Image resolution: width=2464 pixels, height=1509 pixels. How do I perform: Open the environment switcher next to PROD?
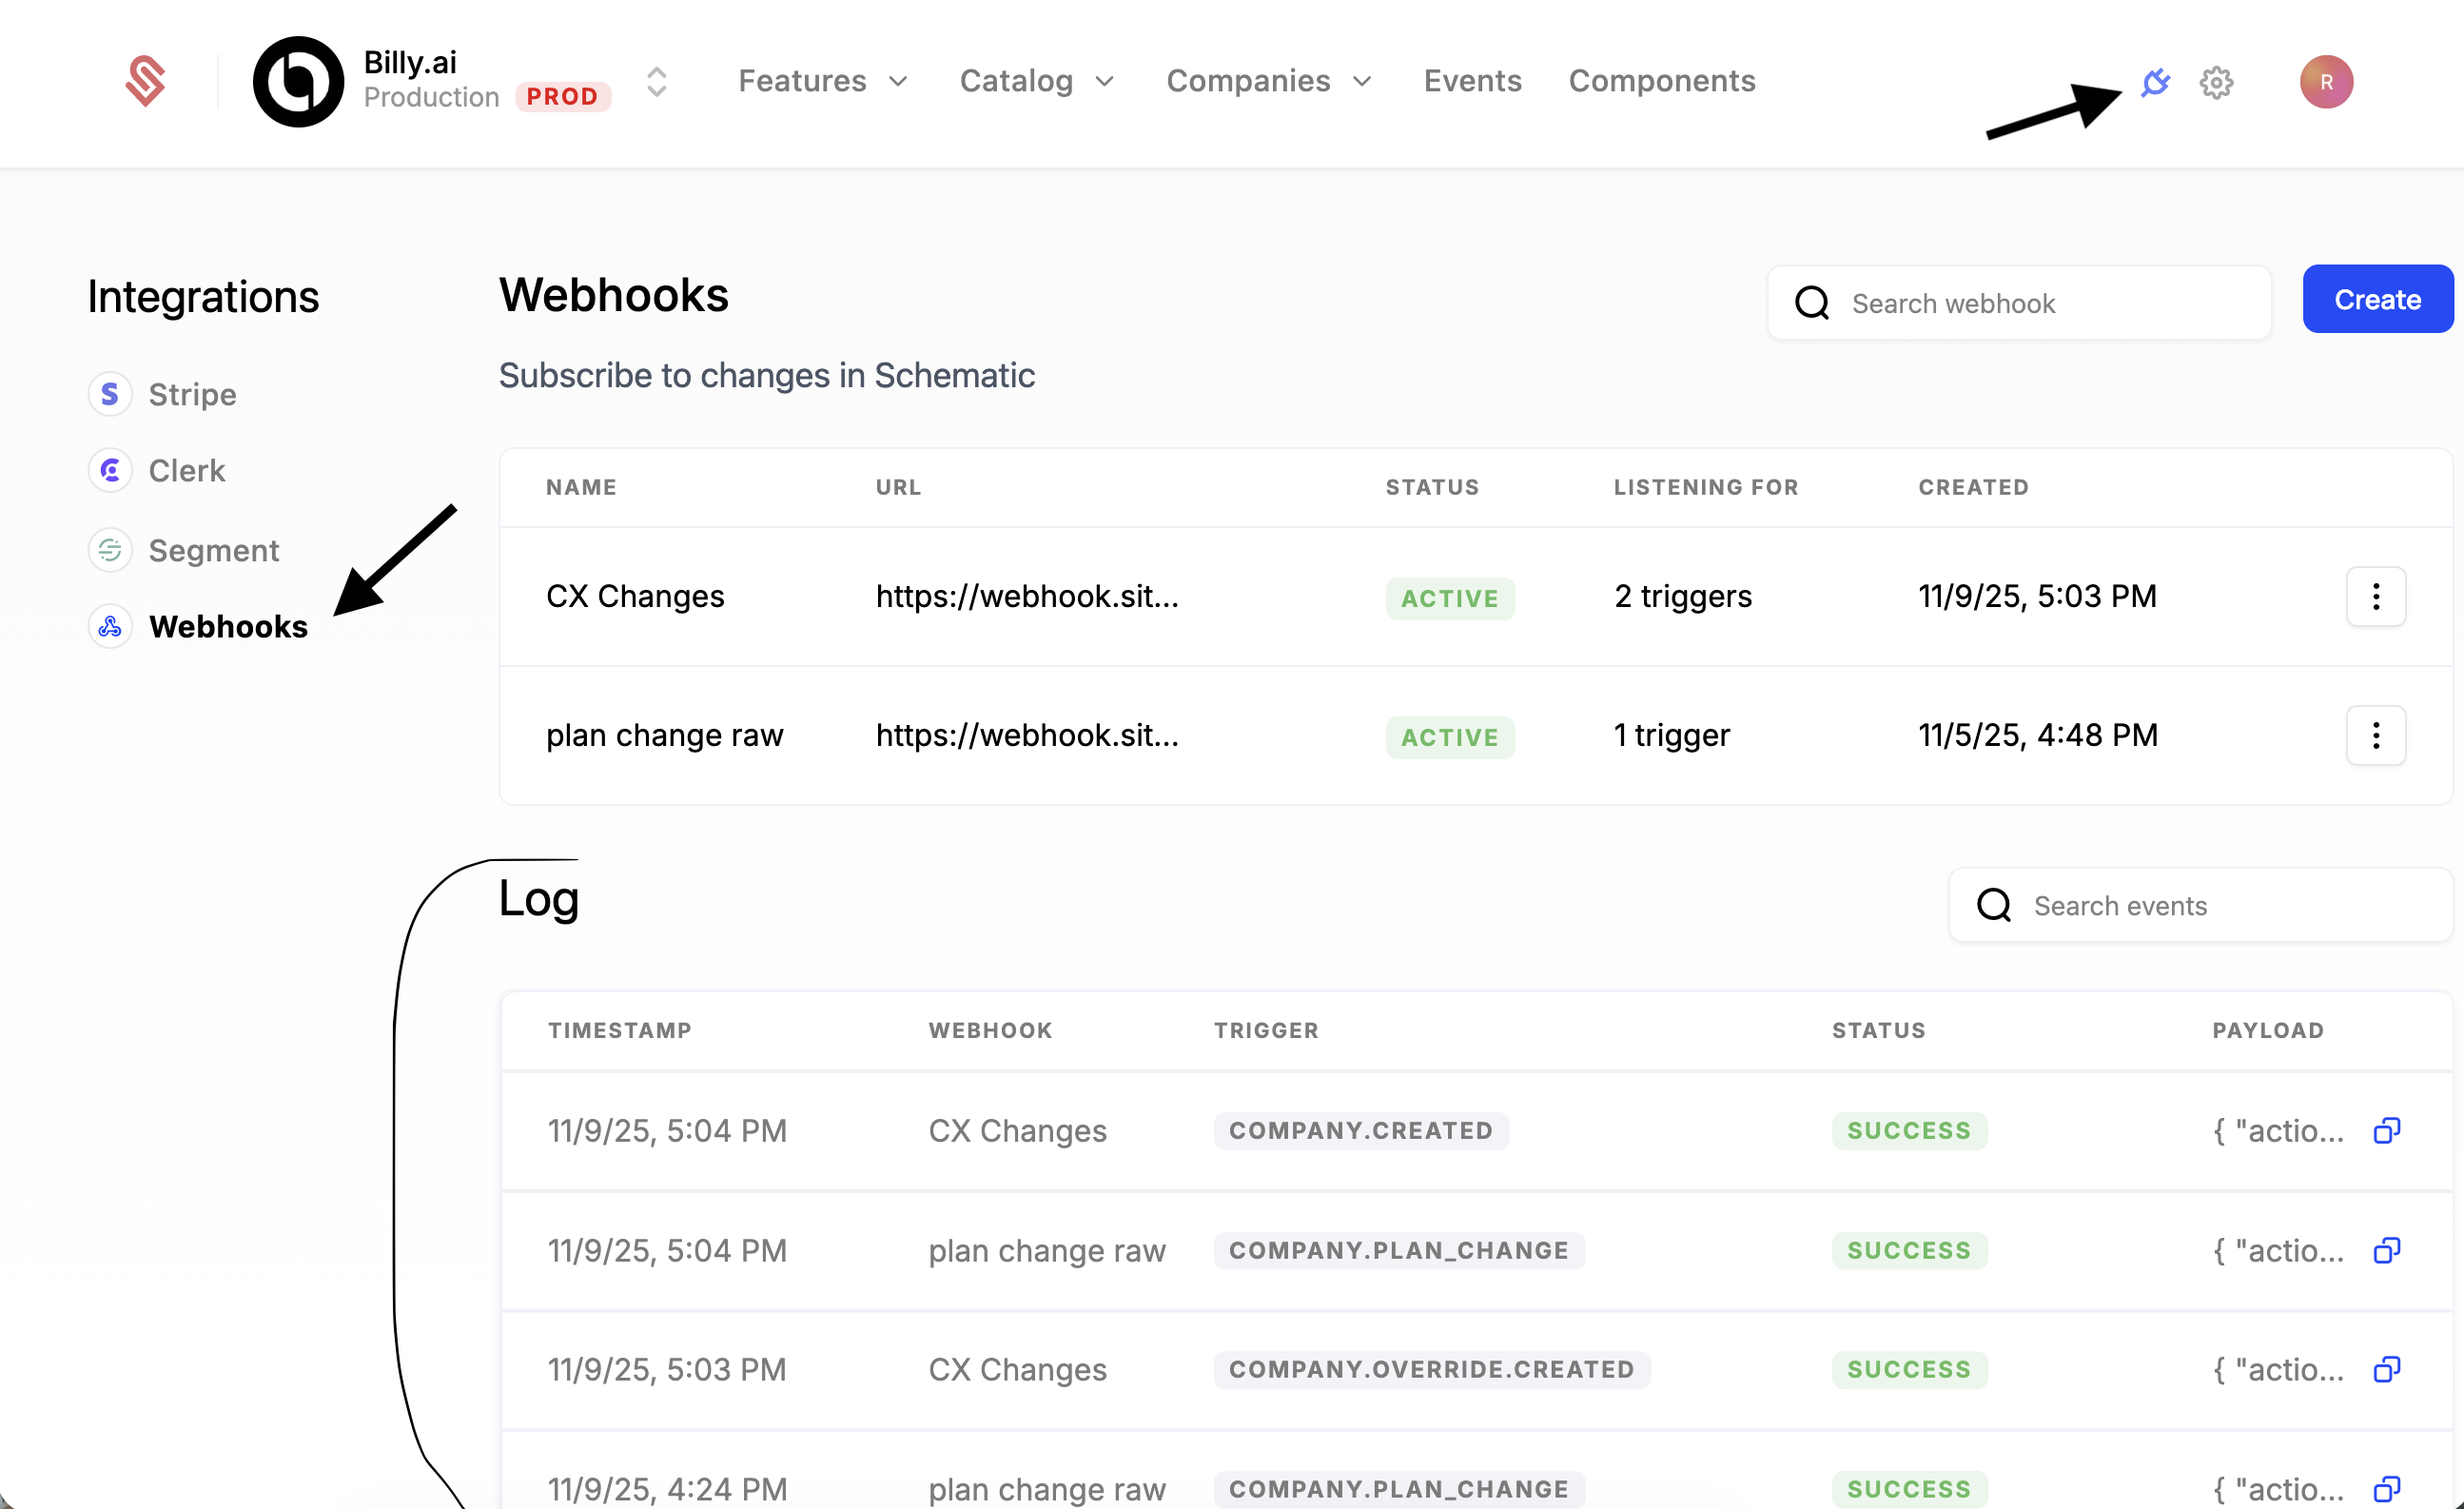click(x=656, y=81)
